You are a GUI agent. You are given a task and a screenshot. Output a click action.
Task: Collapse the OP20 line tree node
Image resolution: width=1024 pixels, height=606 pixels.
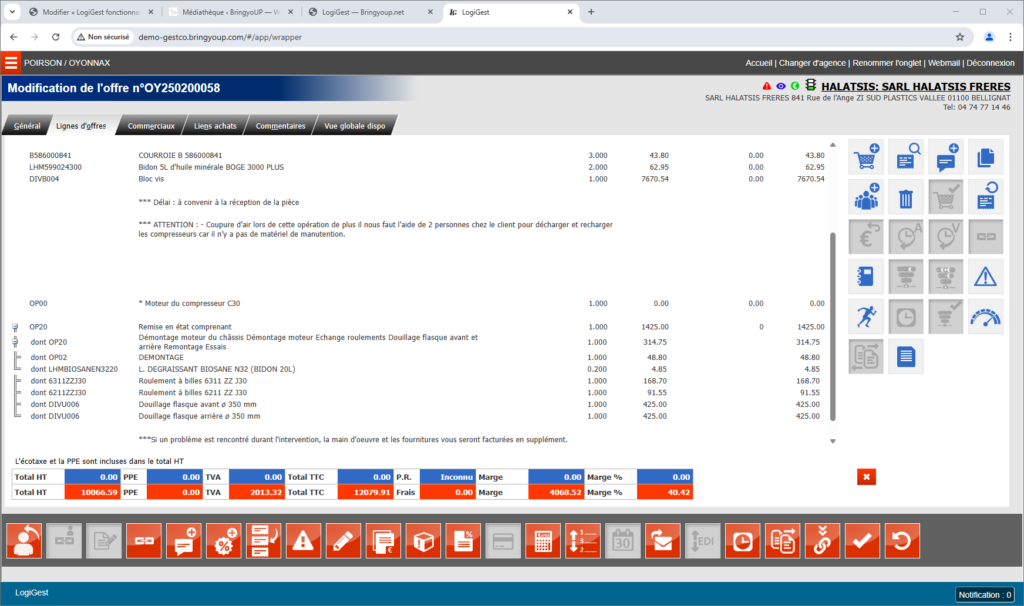coord(15,327)
